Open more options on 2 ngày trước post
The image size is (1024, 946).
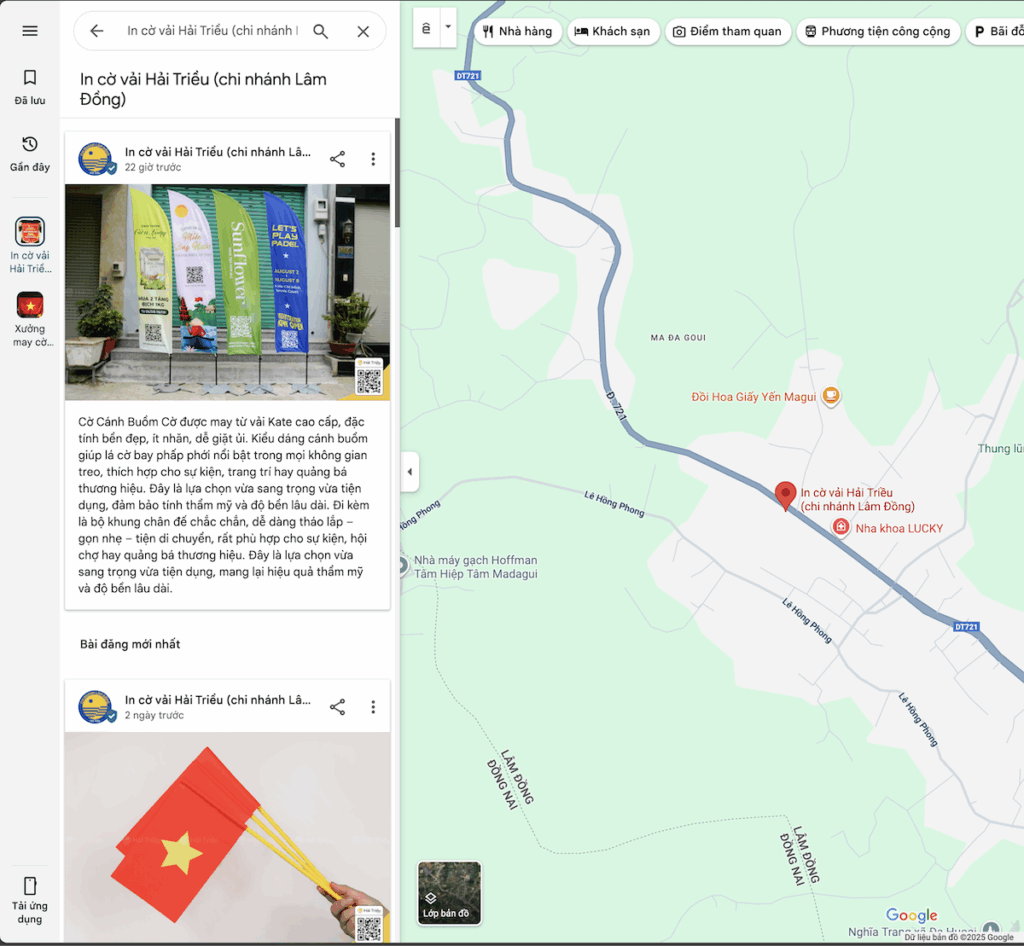(x=373, y=706)
